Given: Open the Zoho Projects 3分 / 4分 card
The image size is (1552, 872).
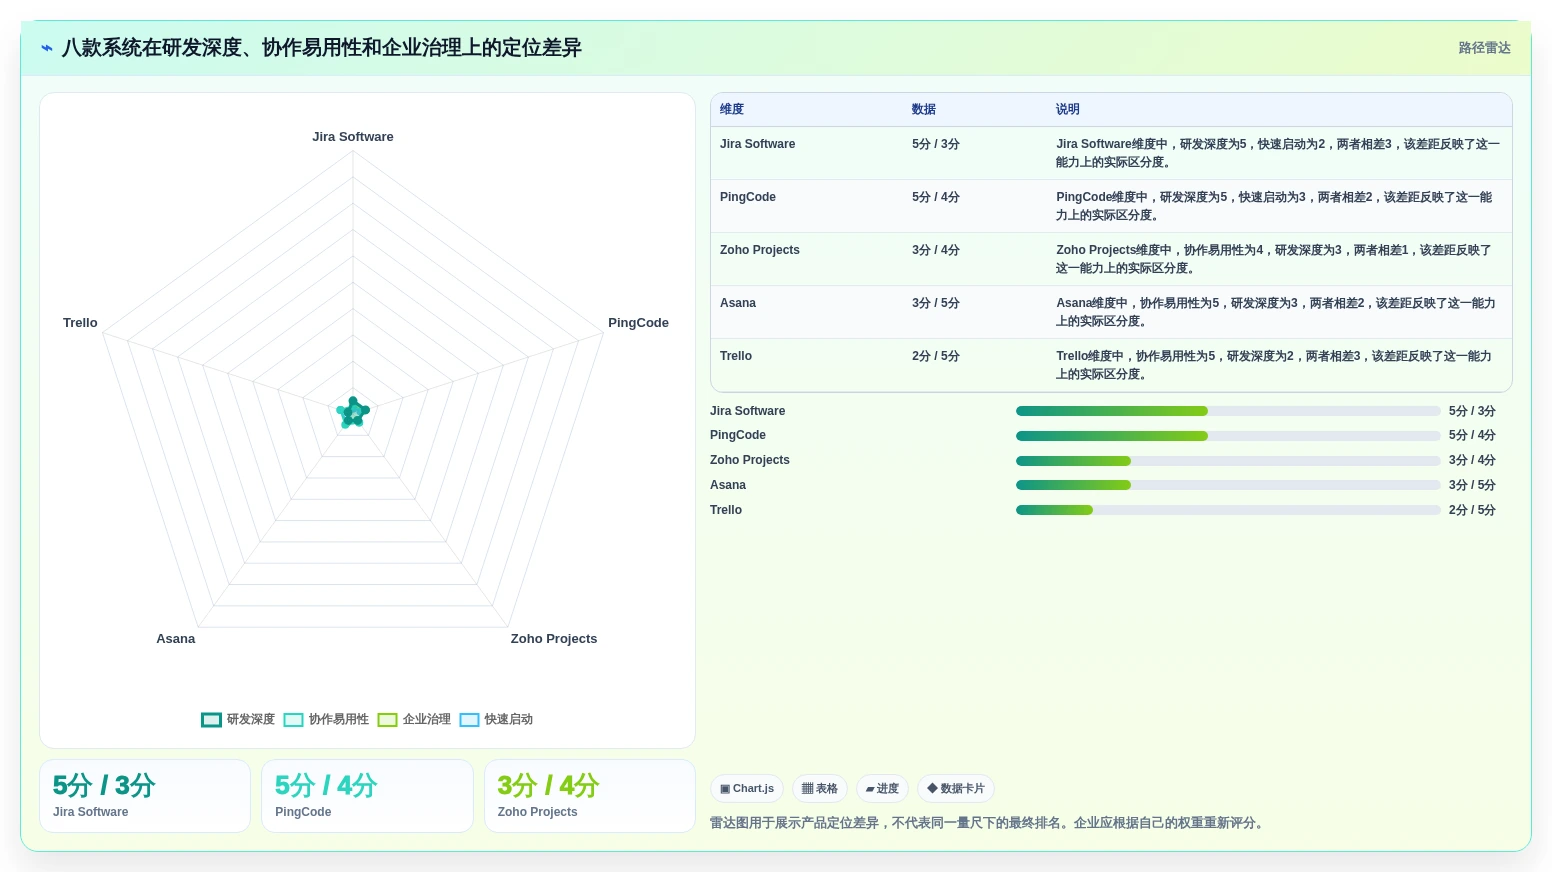Looking at the screenshot, I should [x=590, y=796].
